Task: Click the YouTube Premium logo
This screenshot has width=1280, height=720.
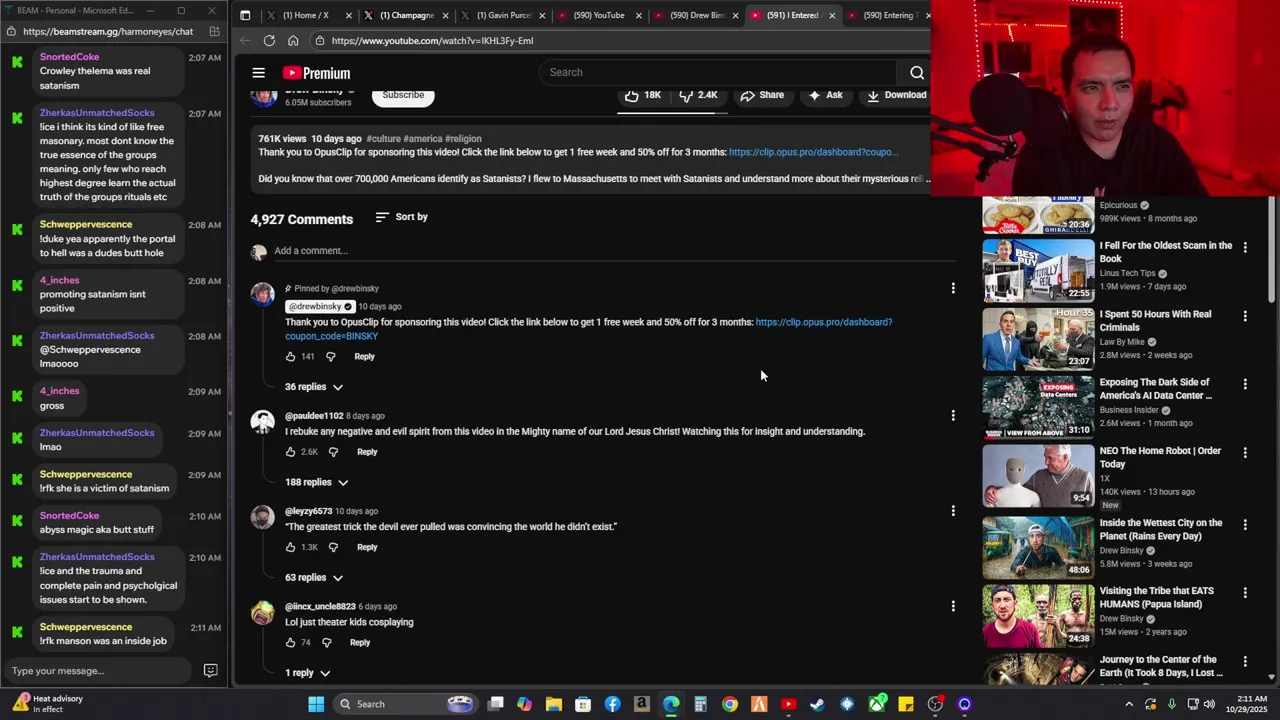Action: point(316,73)
